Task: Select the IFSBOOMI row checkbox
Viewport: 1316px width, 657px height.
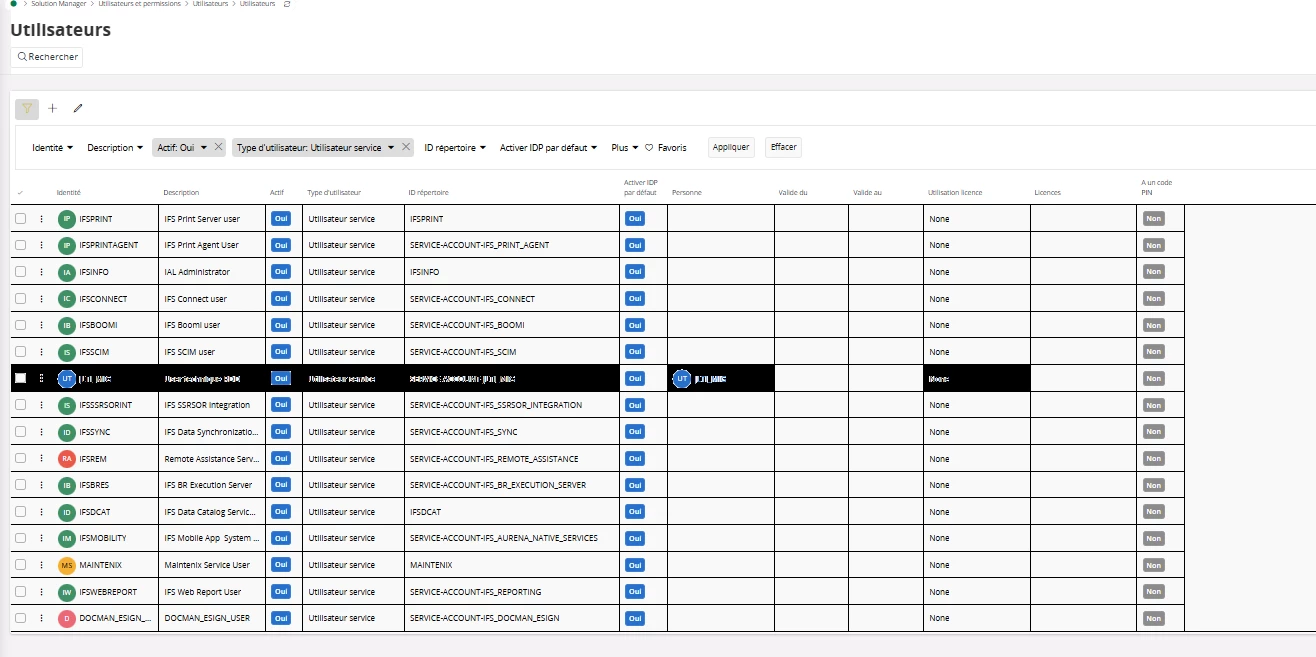Action: pyautogui.click(x=20, y=325)
